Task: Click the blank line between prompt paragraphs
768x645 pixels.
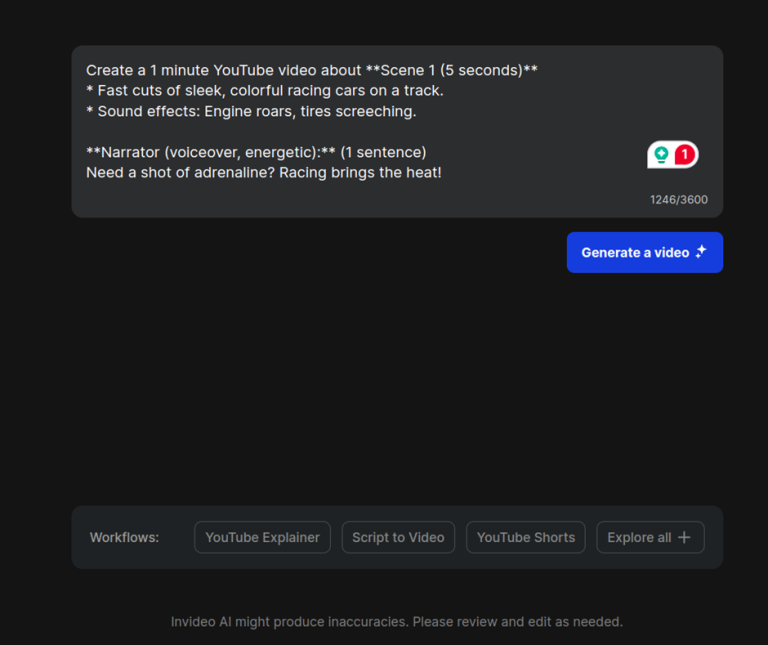Action: pyautogui.click(x=300, y=131)
